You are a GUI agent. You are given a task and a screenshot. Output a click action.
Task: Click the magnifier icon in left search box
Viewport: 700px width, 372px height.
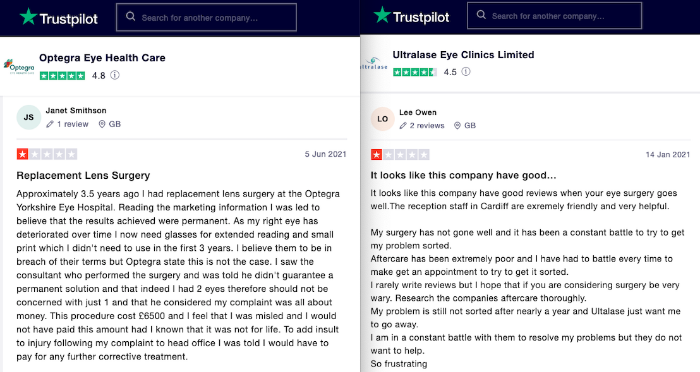click(x=130, y=17)
